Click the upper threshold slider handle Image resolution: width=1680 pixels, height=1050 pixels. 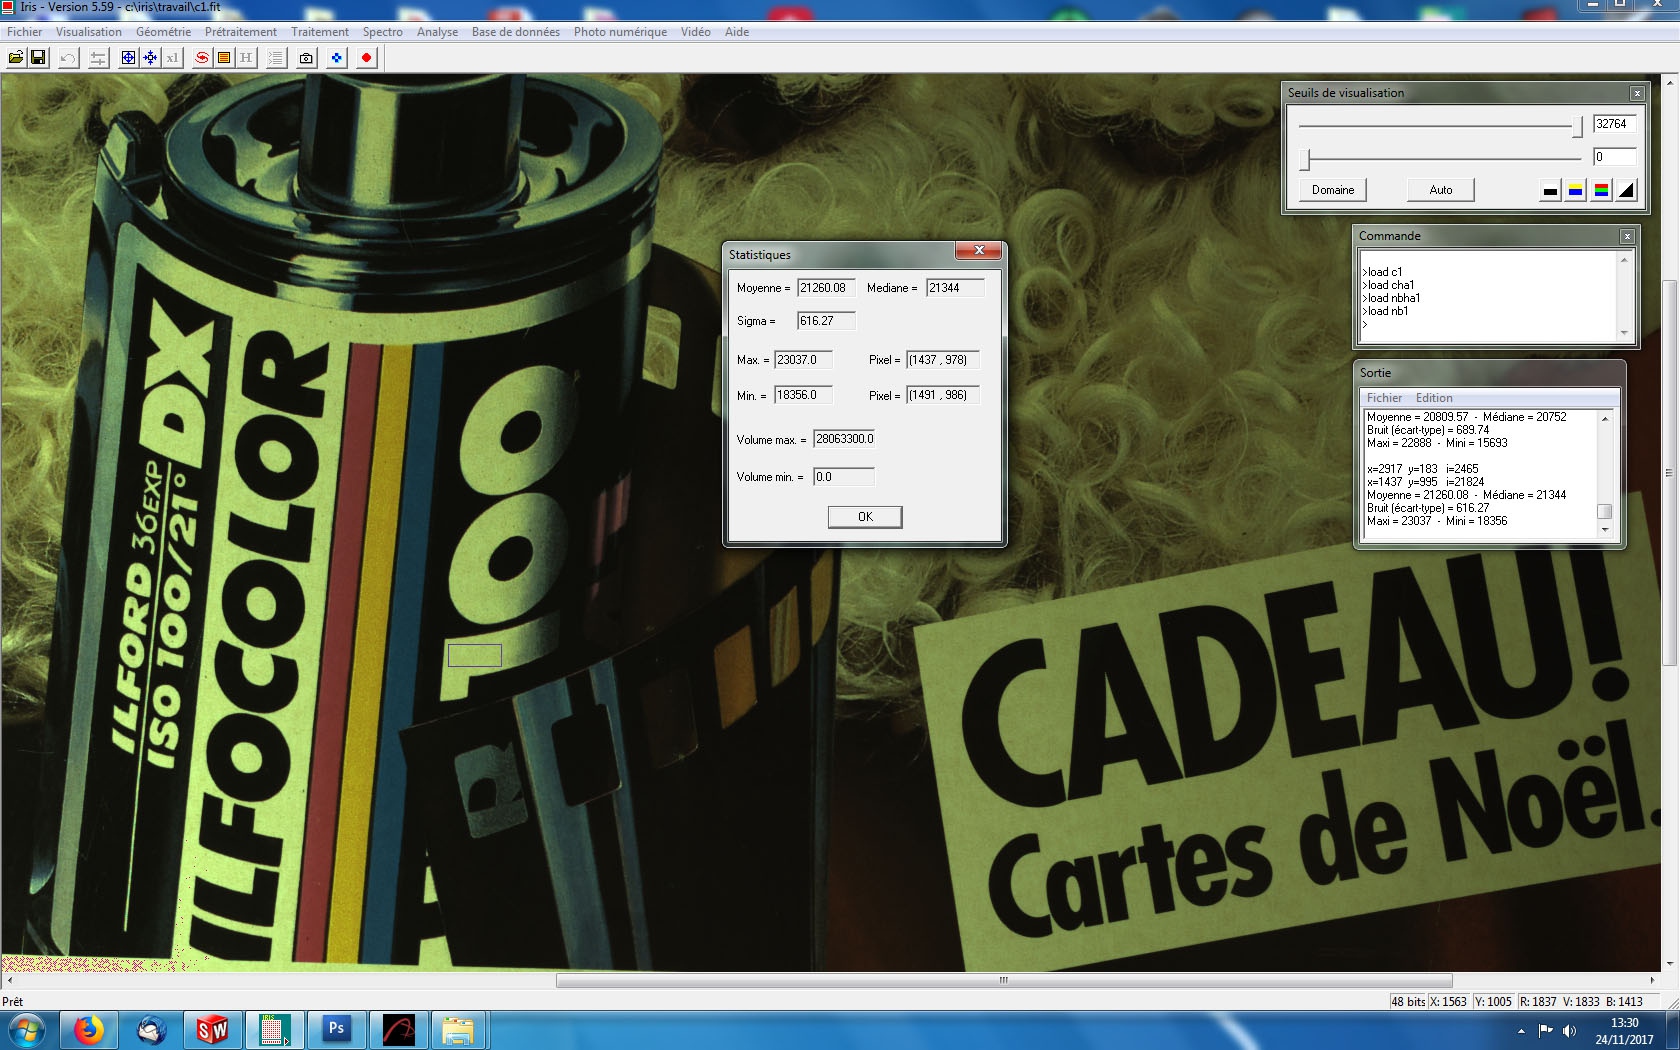(1578, 126)
